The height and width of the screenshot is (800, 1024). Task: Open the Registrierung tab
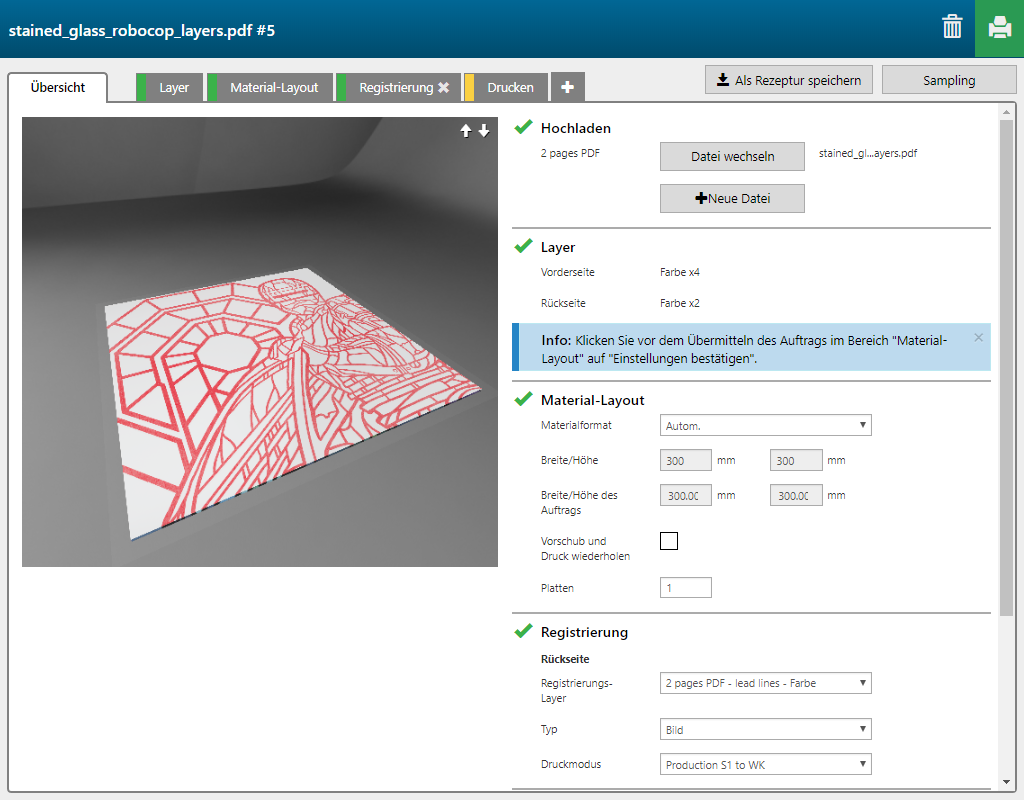pos(396,88)
